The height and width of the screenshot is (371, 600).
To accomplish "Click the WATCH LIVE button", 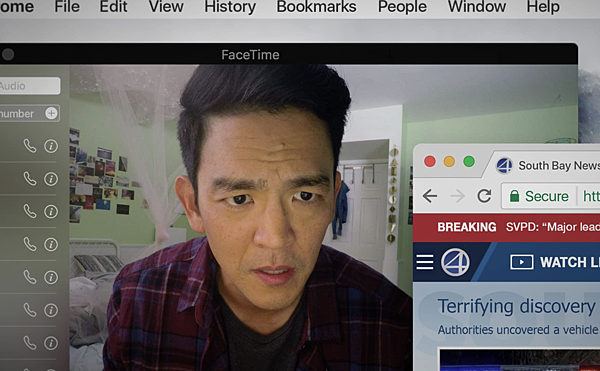I will [555, 262].
